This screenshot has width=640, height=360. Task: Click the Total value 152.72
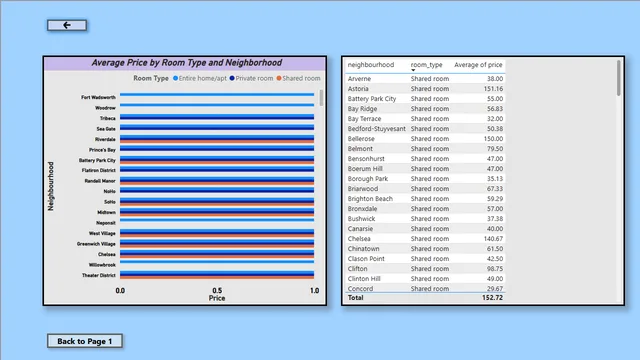point(492,298)
